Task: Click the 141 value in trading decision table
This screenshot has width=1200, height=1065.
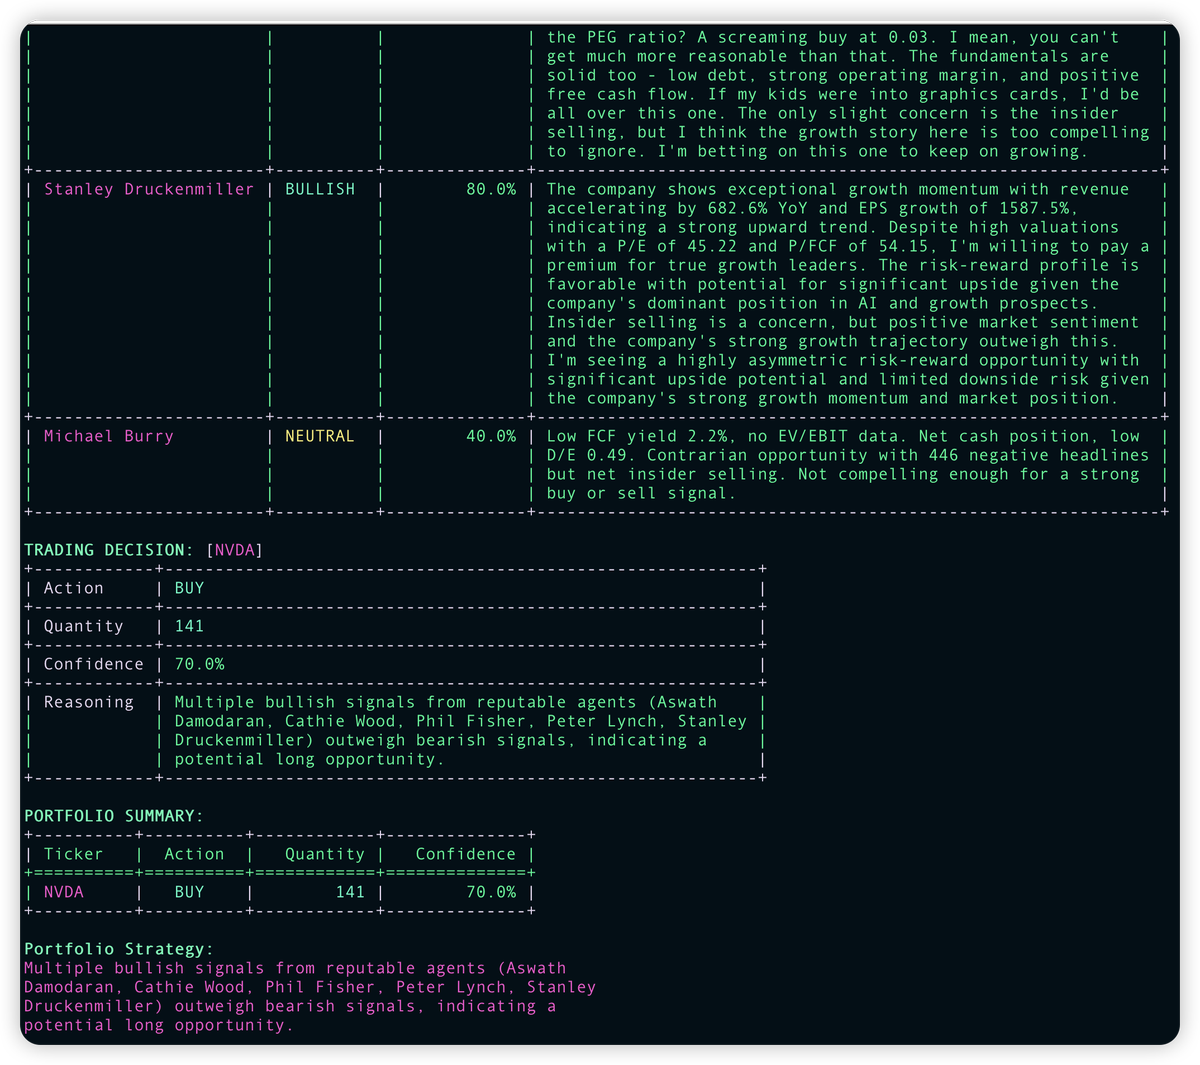Action: [x=189, y=626]
